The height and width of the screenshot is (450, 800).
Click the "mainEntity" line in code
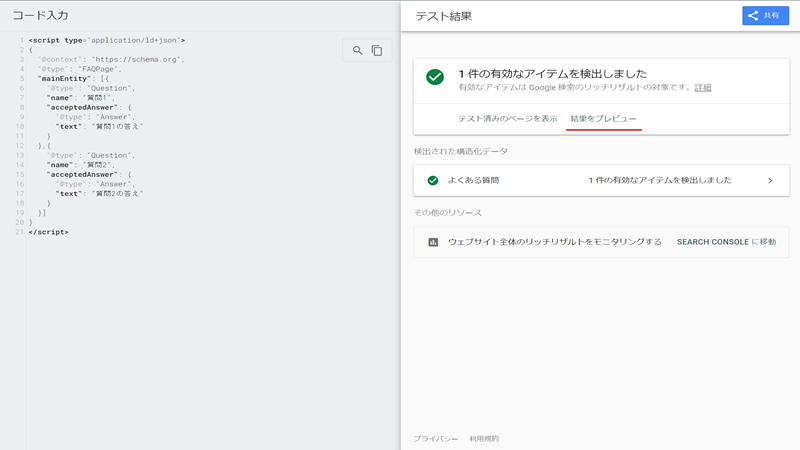point(73,79)
